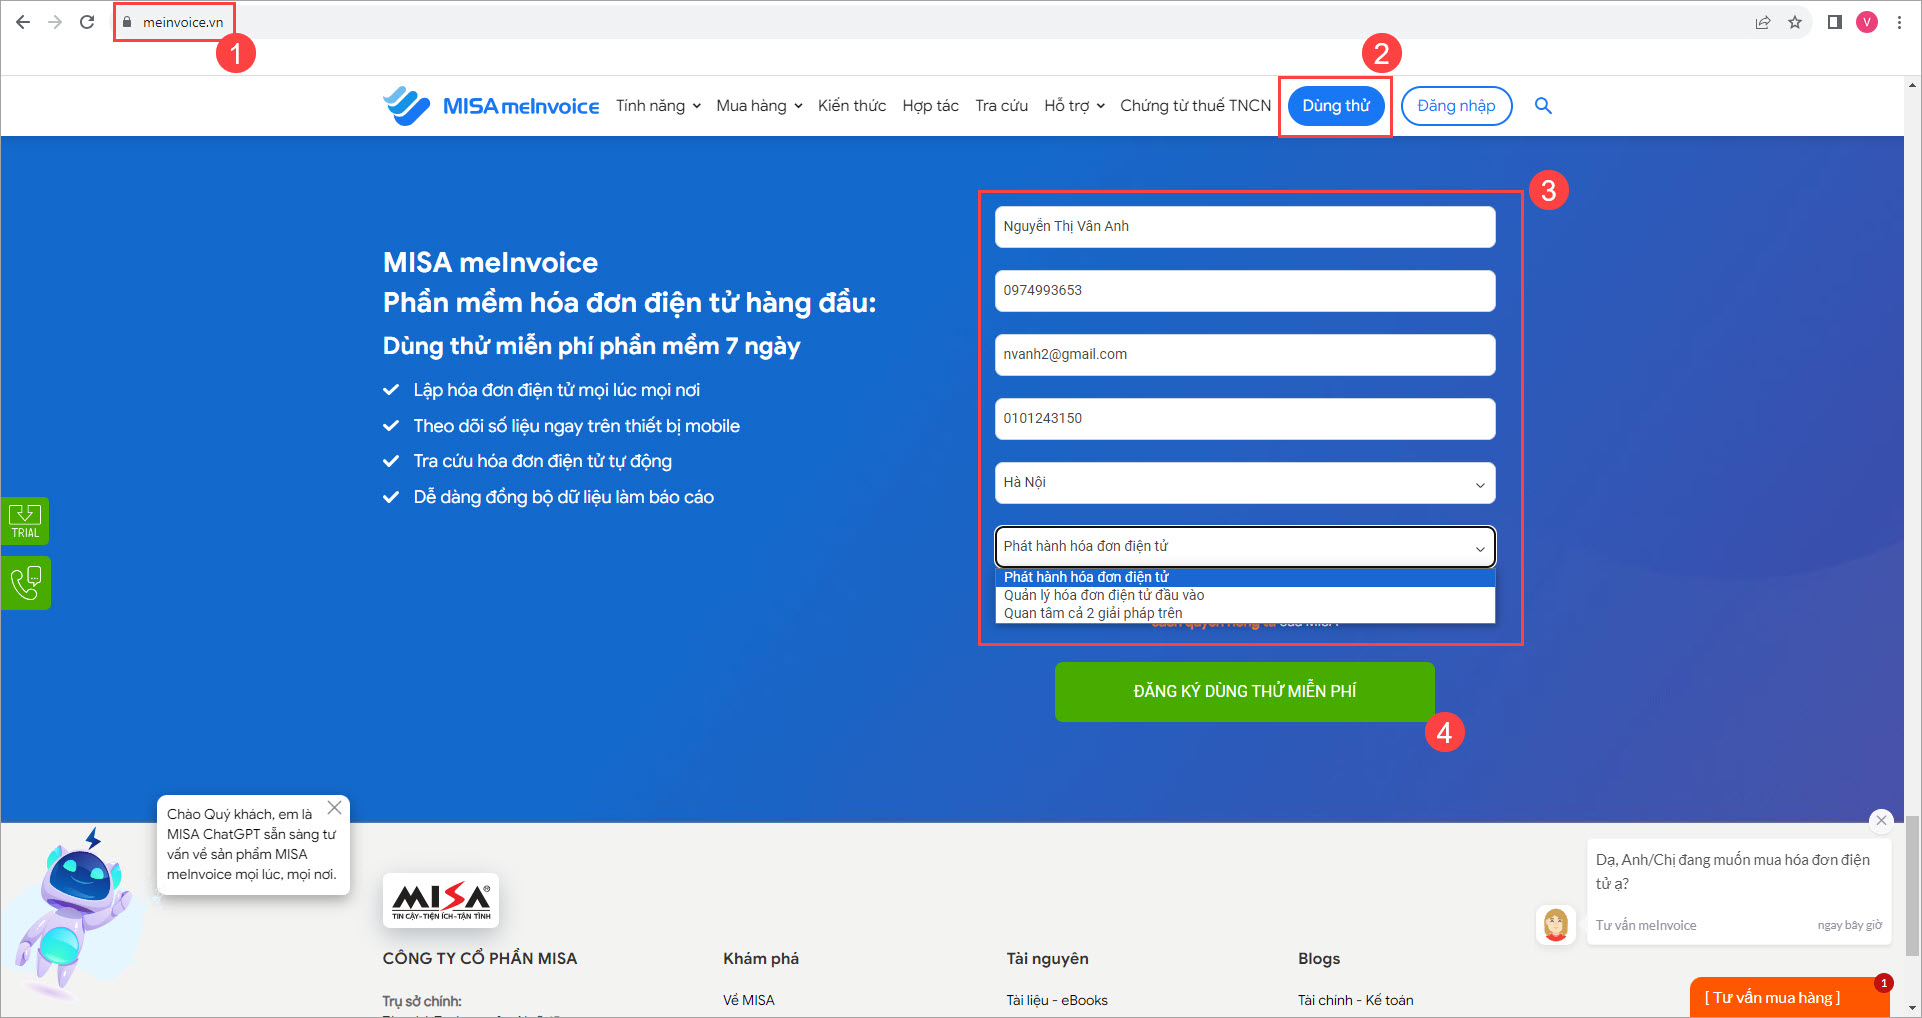Close the Tư vấn meInvoice chat popup
Viewport: 1922px width, 1018px height.
[x=1881, y=820]
